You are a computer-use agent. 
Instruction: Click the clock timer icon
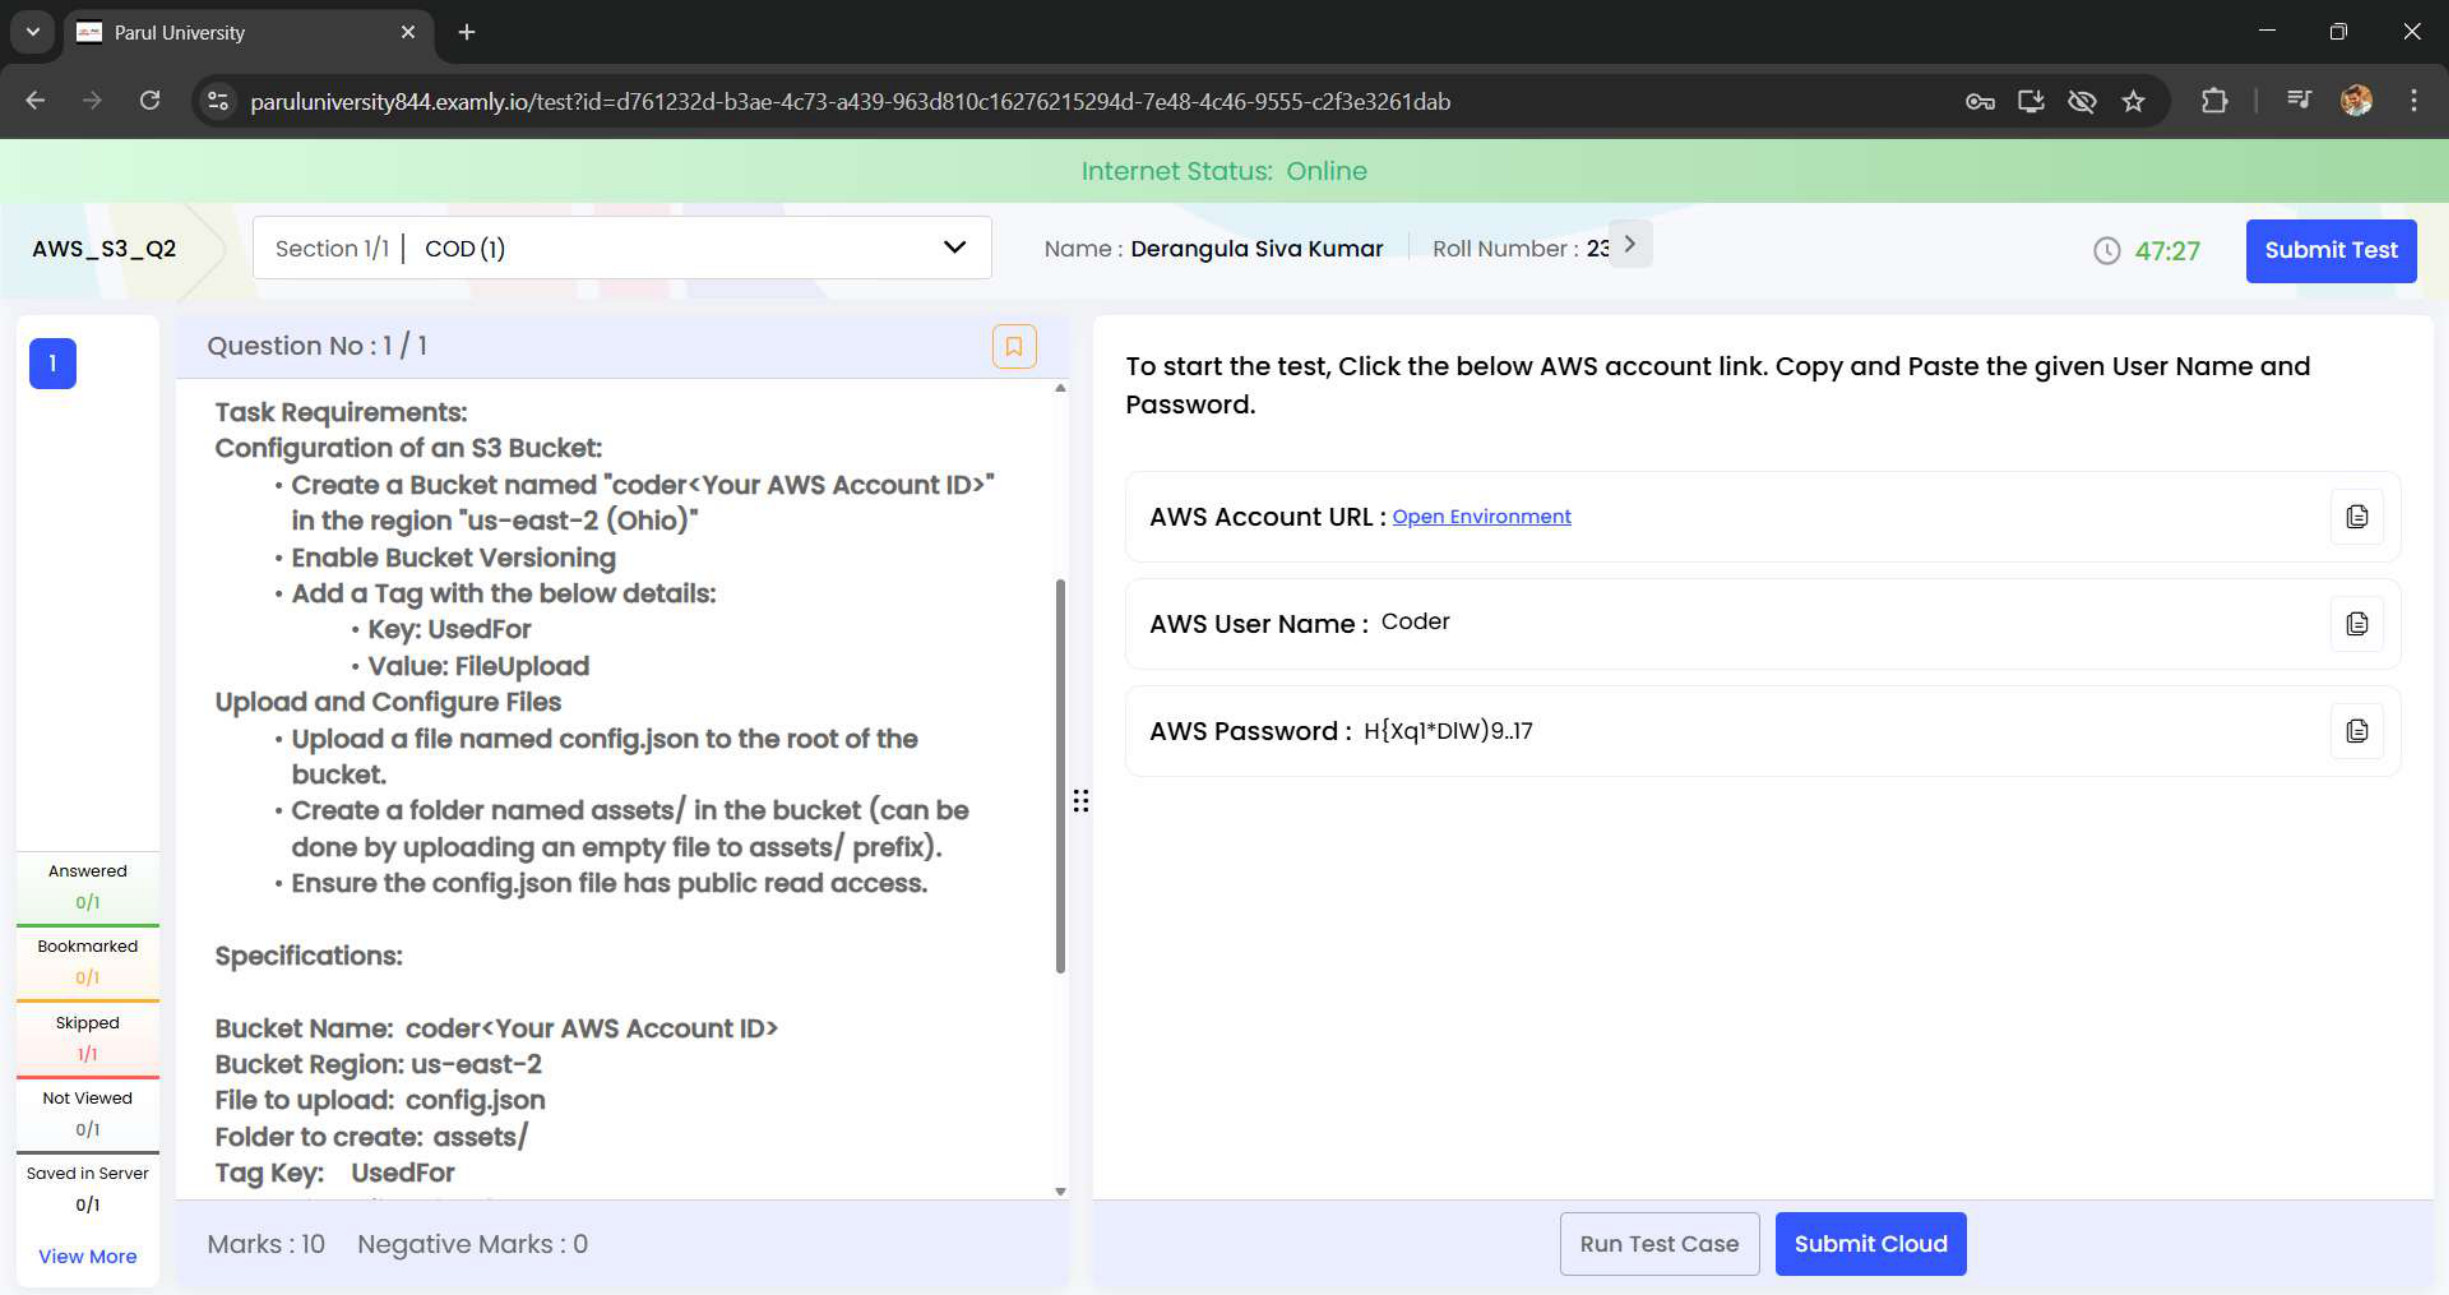(x=2106, y=250)
